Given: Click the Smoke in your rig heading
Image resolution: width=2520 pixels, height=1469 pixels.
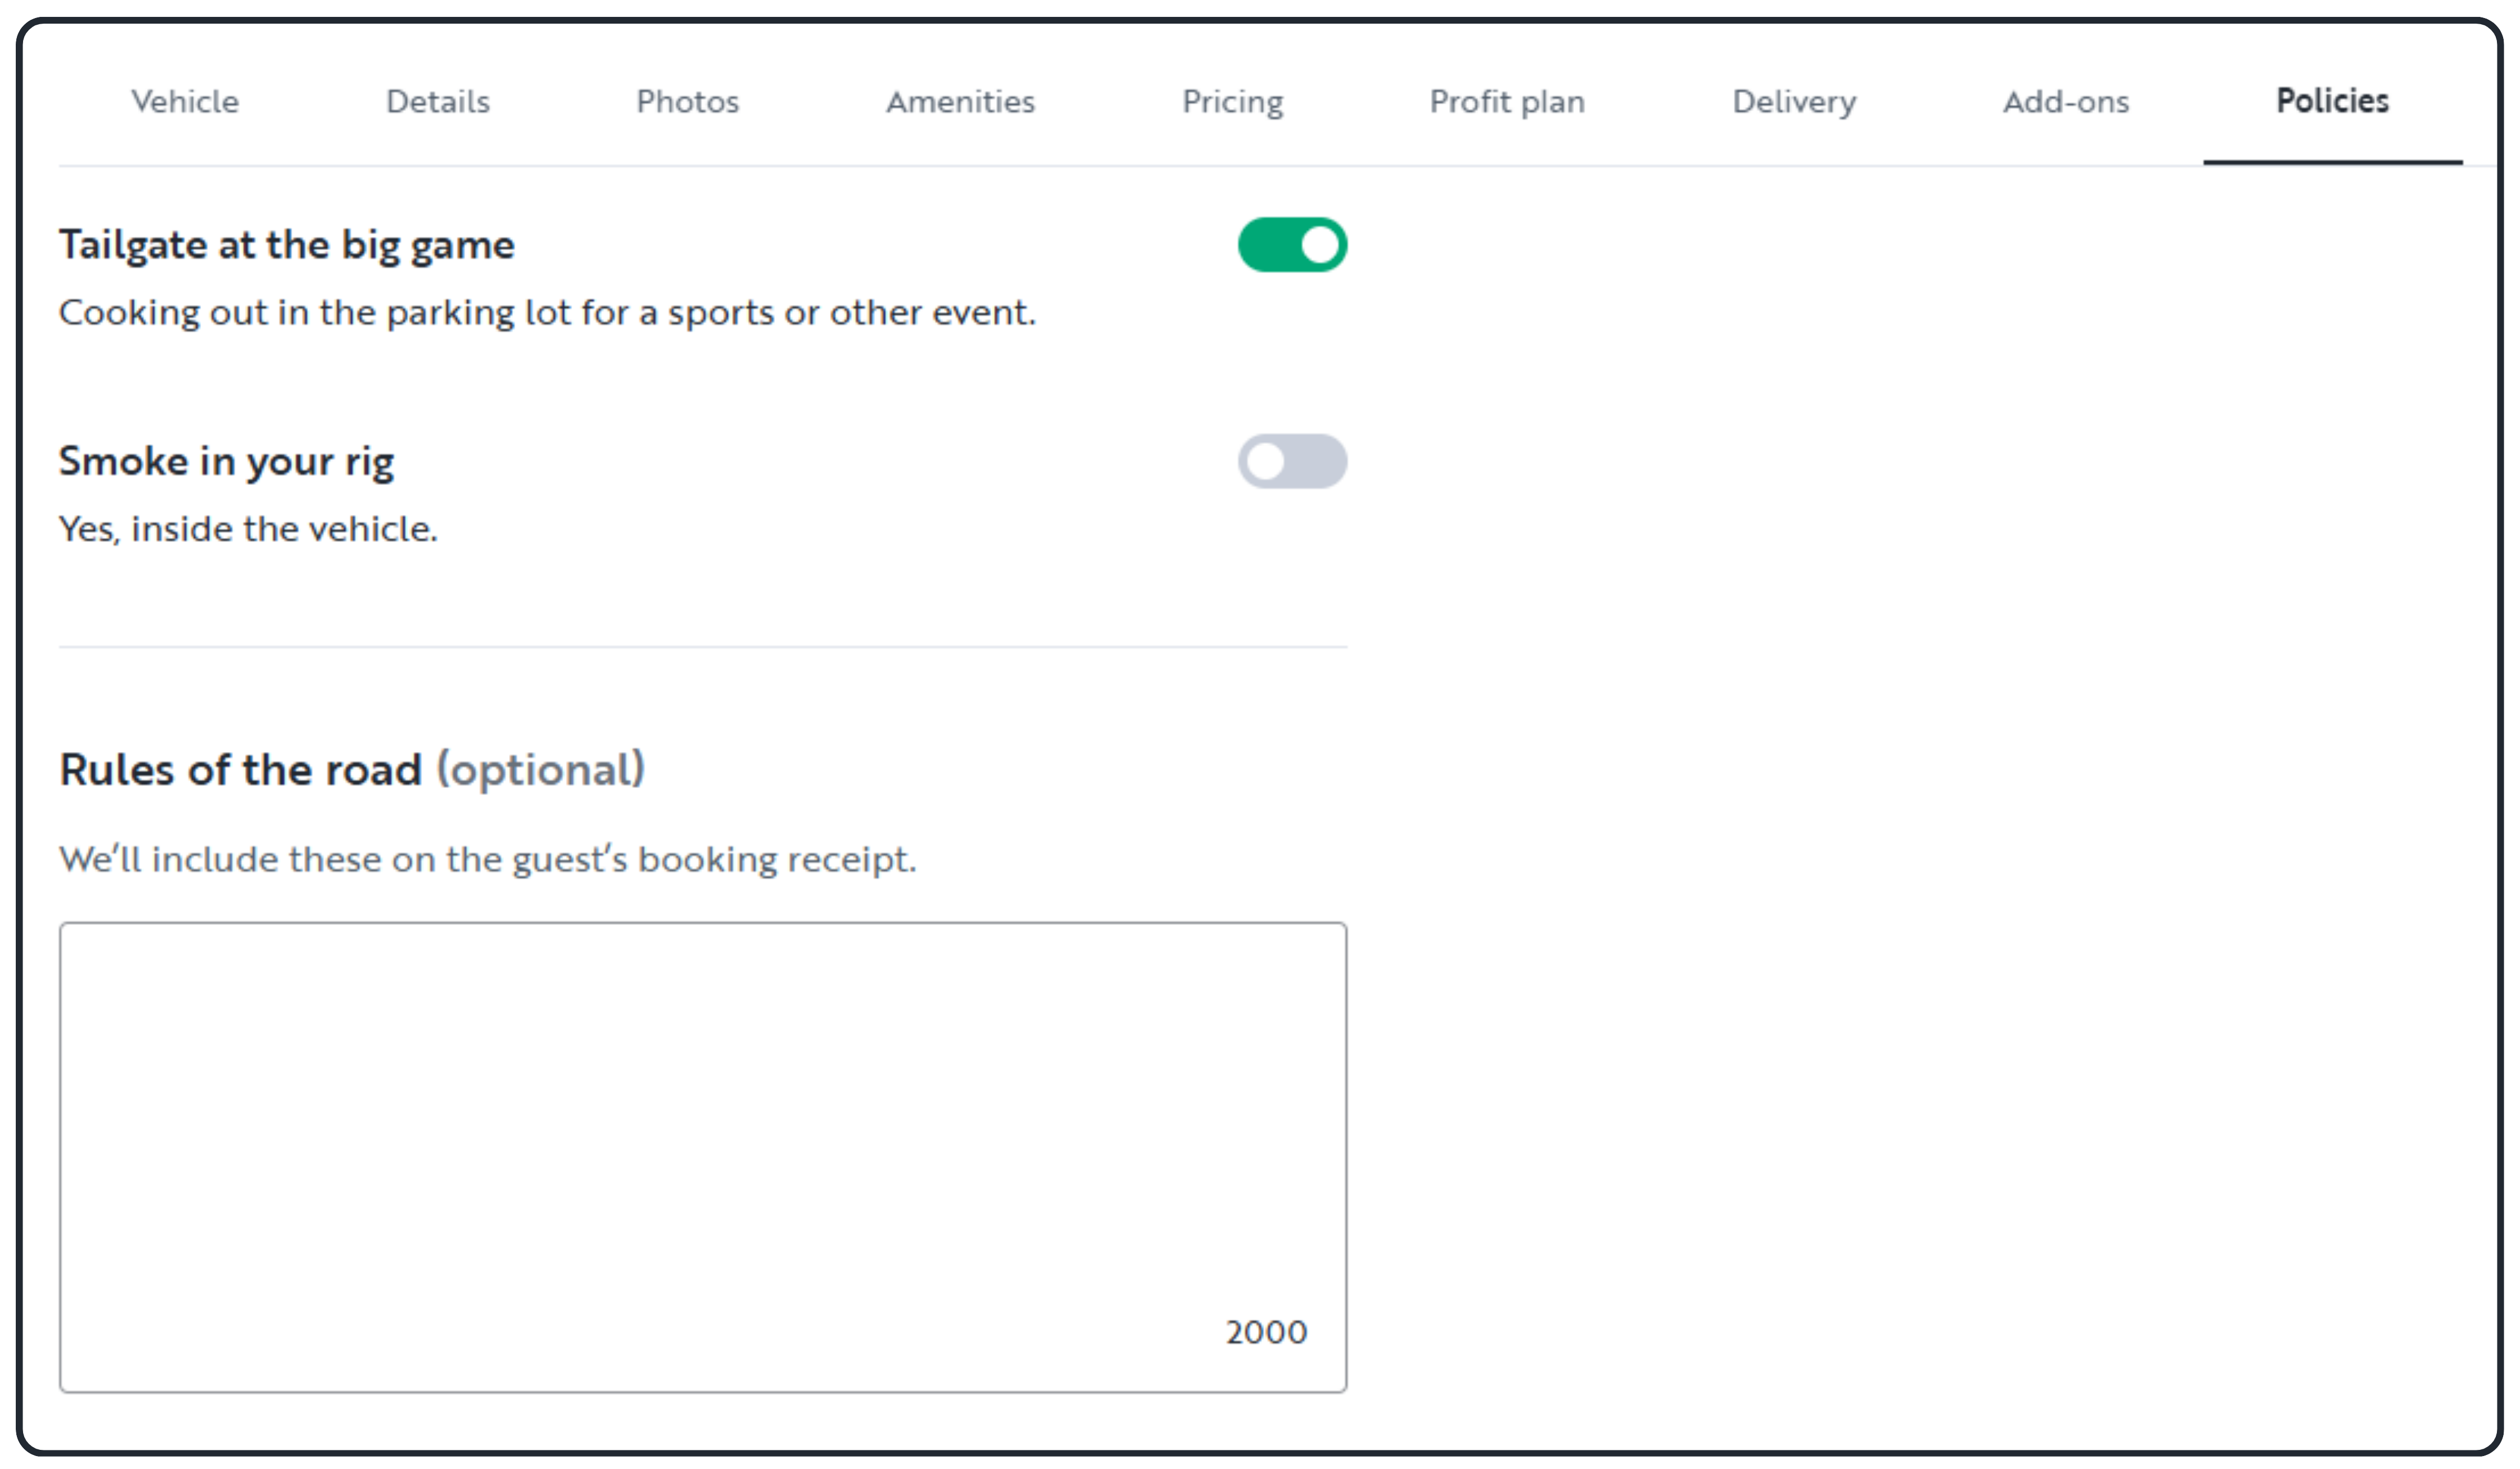Looking at the screenshot, I should [x=227, y=462].
